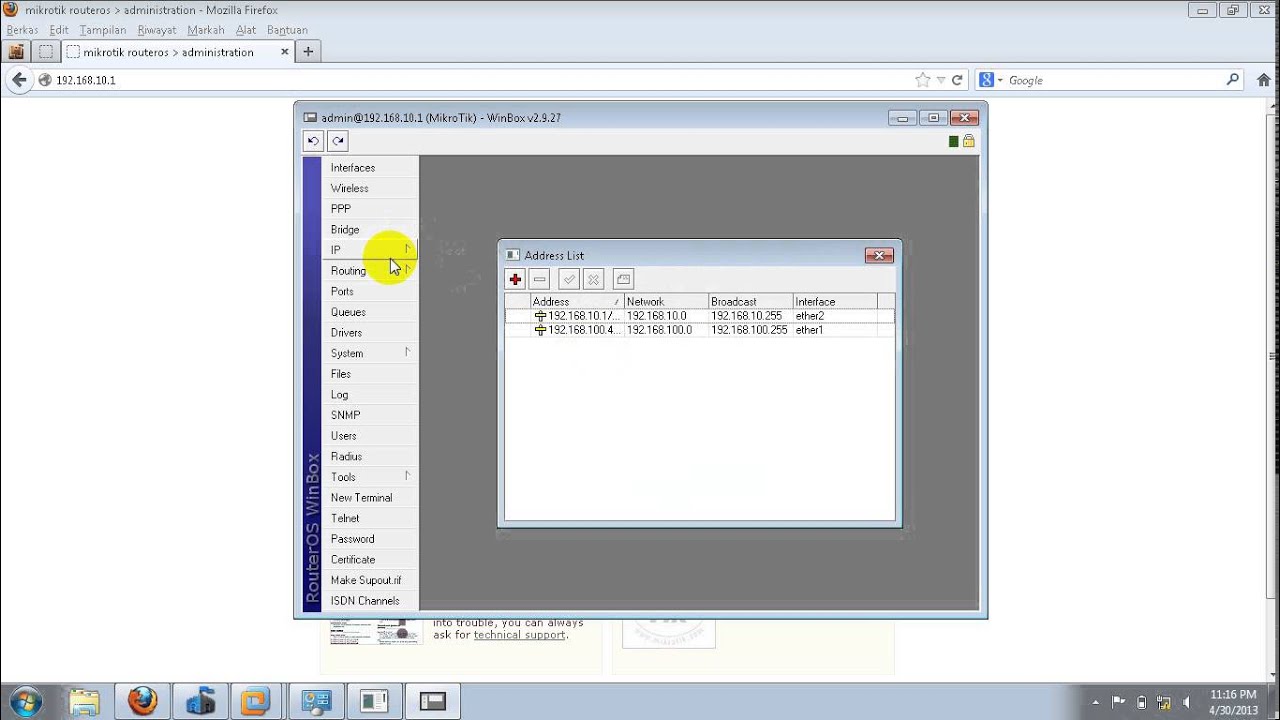
Task: Open the PPP menu item
Action: click(369, 209)
